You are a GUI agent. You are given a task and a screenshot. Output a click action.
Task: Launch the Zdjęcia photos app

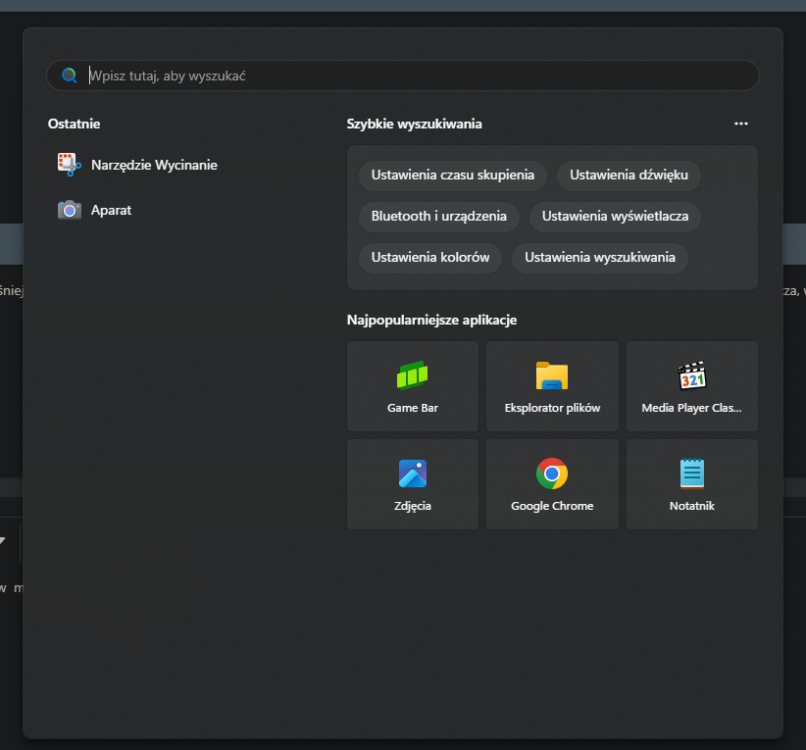pos(412,484)
